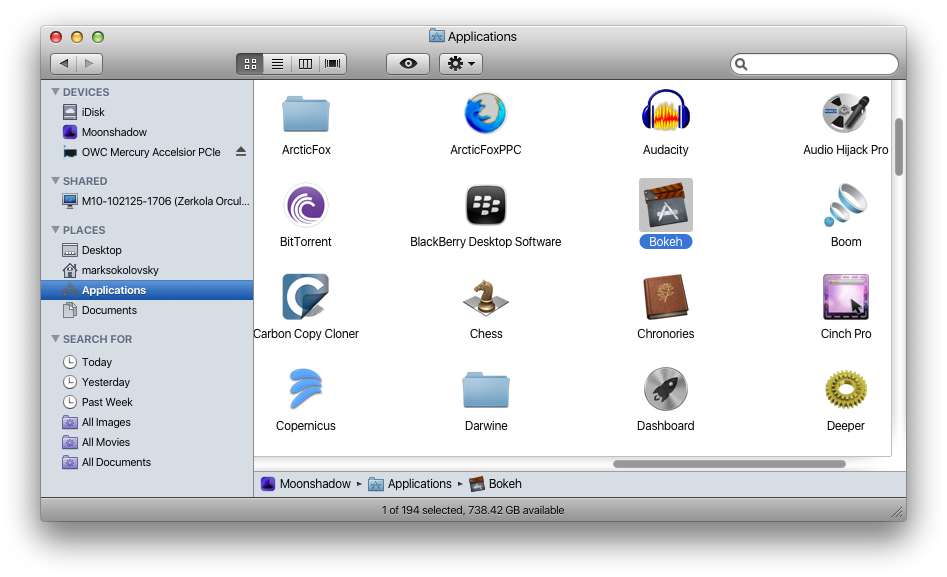This screenshot has height=577, width=947.
Task: Click Moonshadow in the path bar
Action: (314, 484)
